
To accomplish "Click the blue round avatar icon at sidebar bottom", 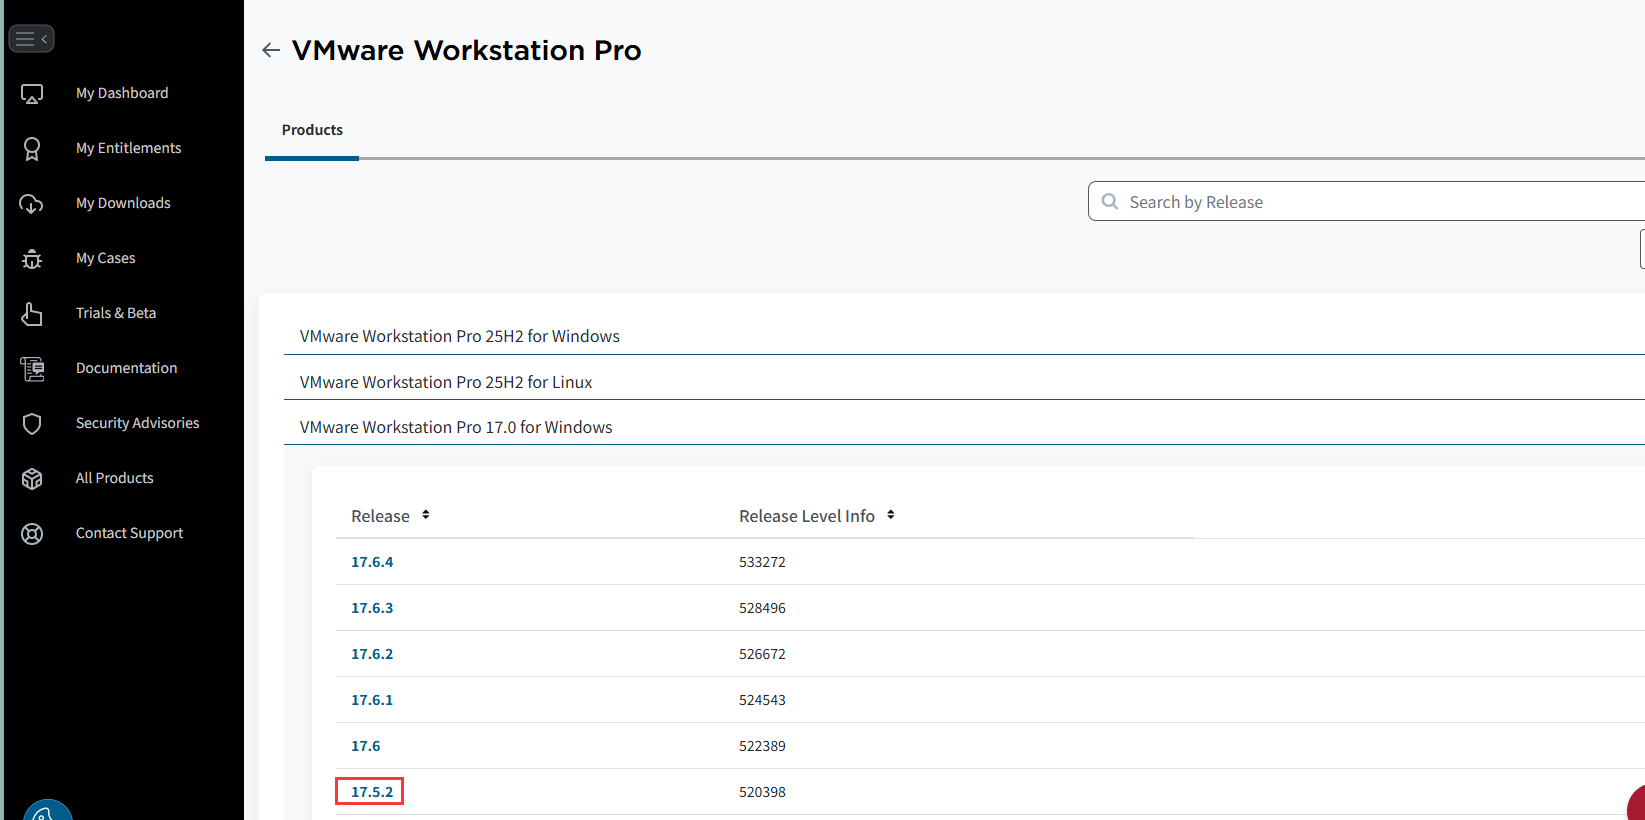I will click(48, 810).
